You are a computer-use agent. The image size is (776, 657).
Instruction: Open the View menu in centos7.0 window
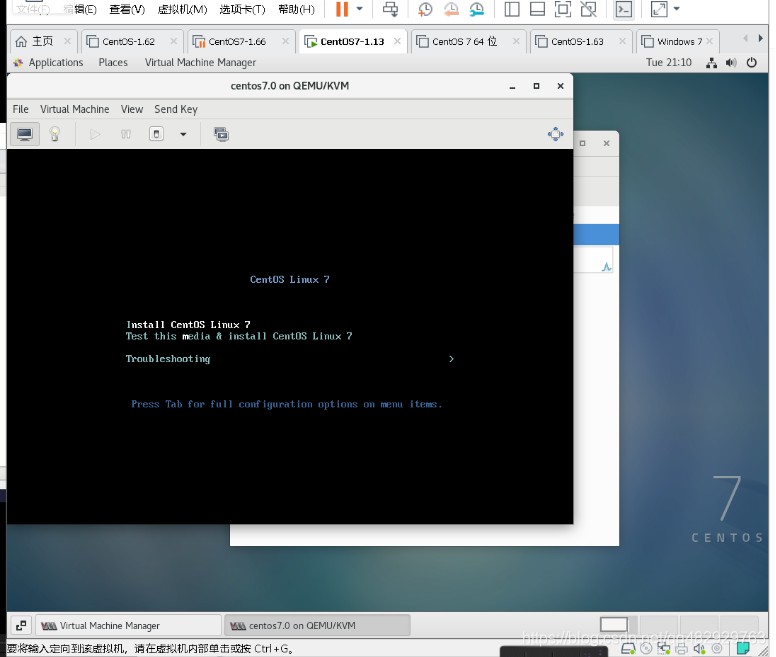point(132,109)
